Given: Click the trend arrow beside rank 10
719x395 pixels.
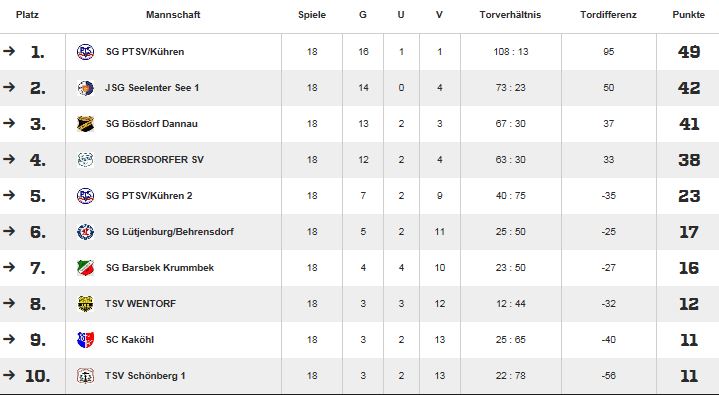Looking at the screenshot, I should click(x=9, y=375).
